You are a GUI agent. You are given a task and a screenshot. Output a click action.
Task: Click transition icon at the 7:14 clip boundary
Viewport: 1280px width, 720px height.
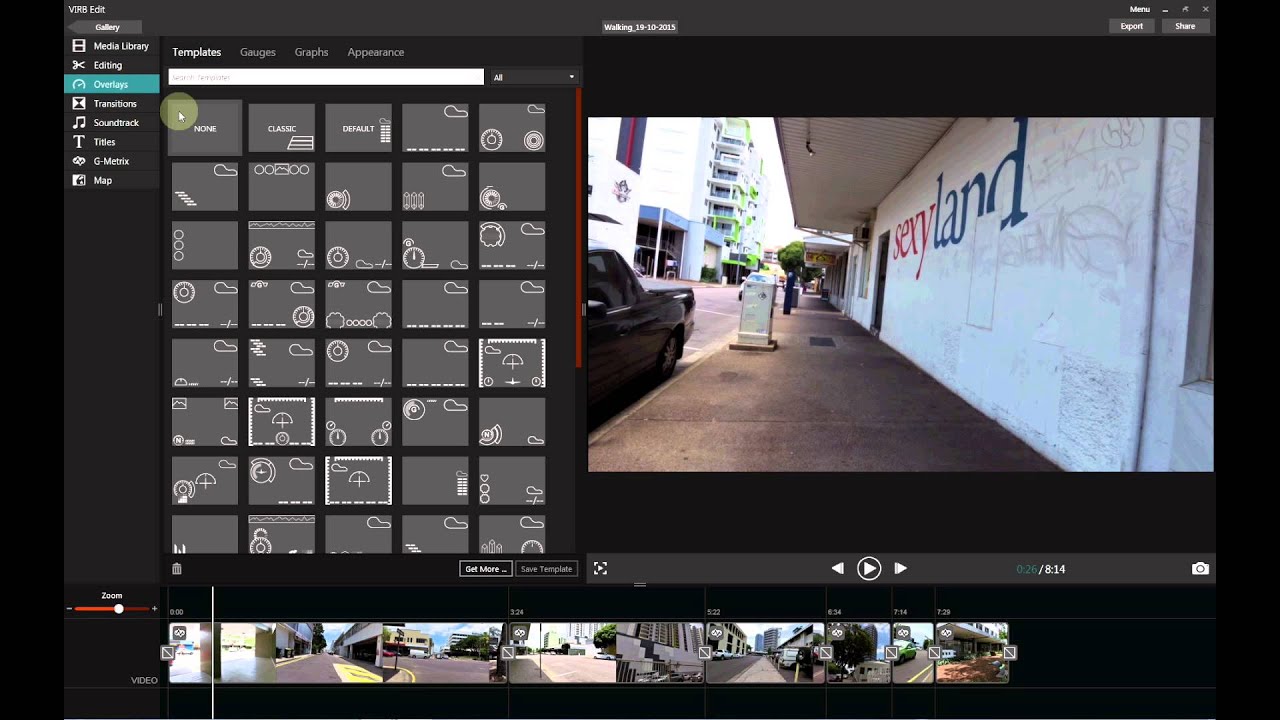(x=891, y=653)
